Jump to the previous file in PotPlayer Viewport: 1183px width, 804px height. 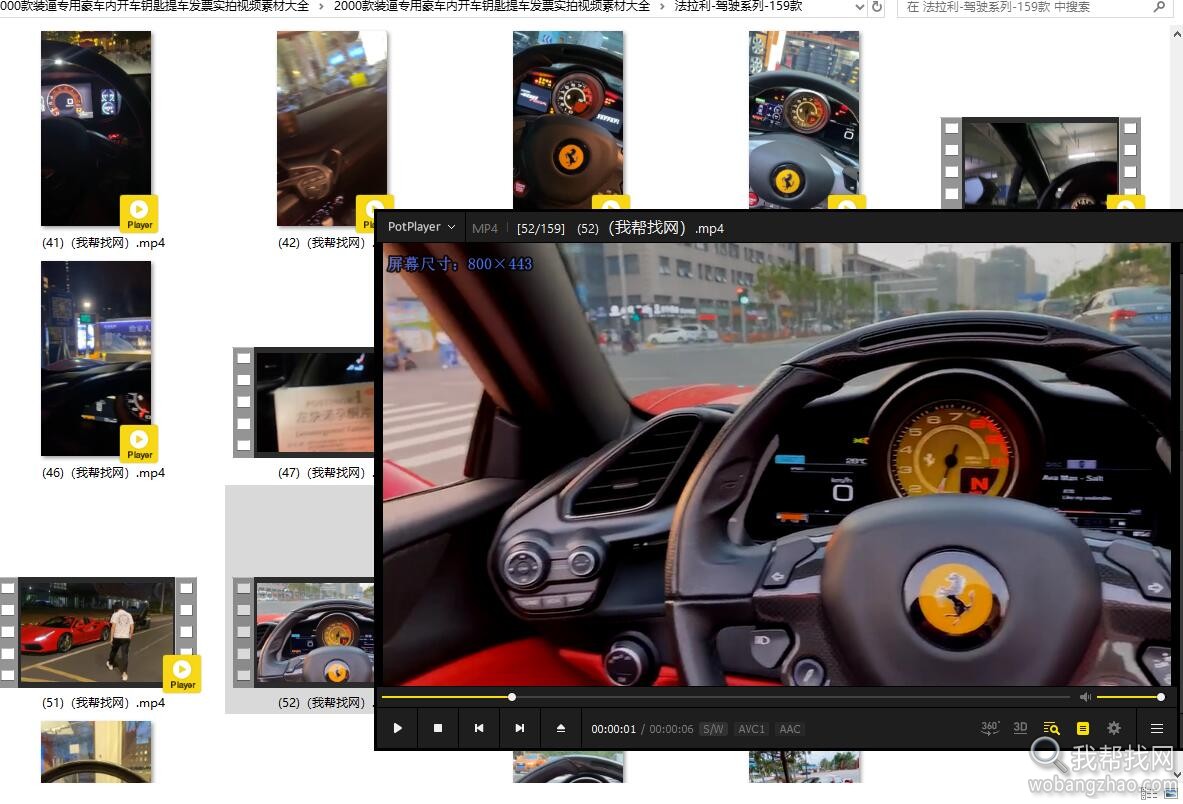478,729
